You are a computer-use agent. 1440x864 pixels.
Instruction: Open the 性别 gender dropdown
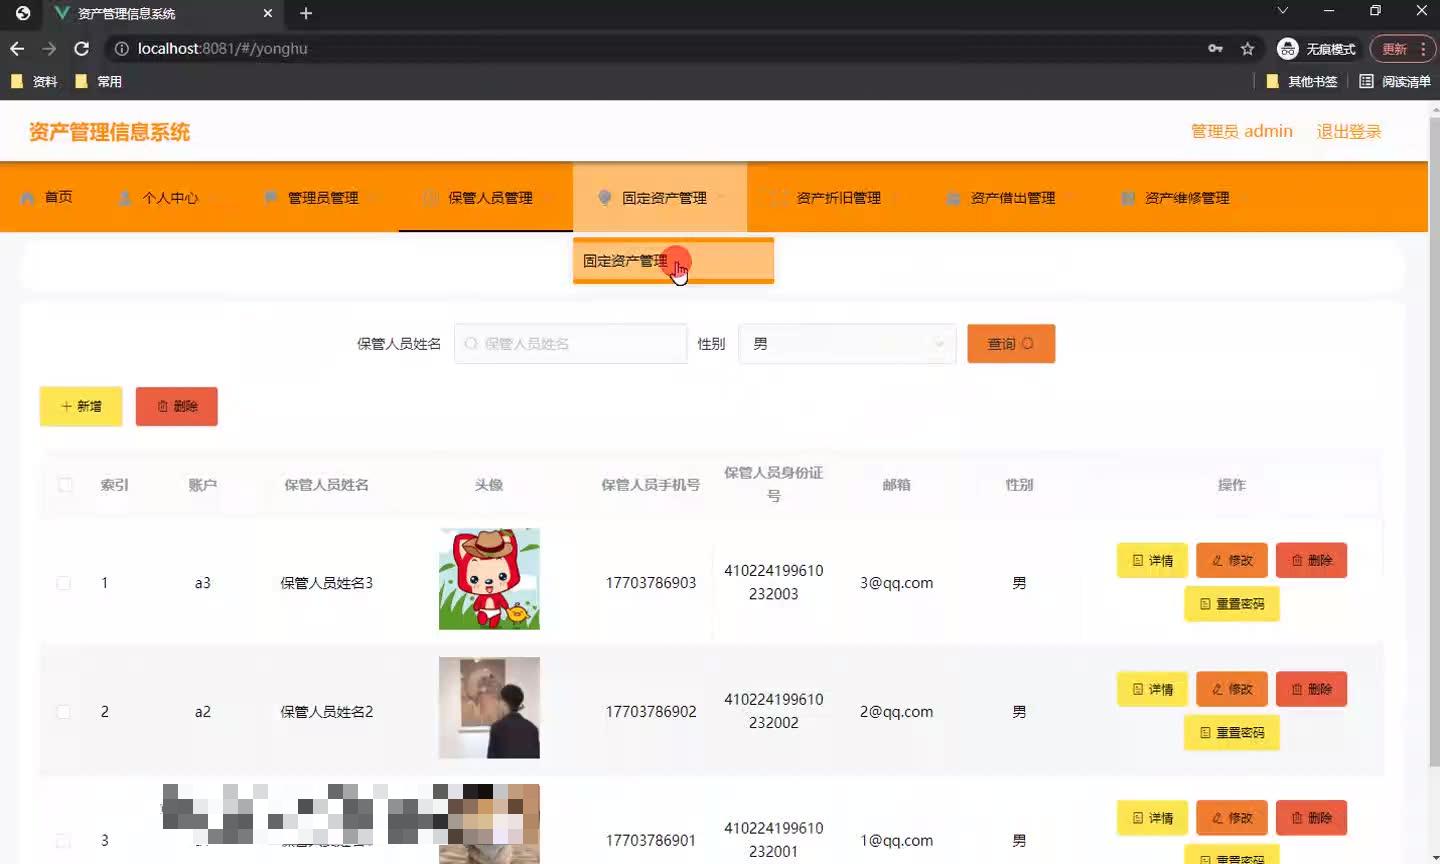[x=846, y=343]
